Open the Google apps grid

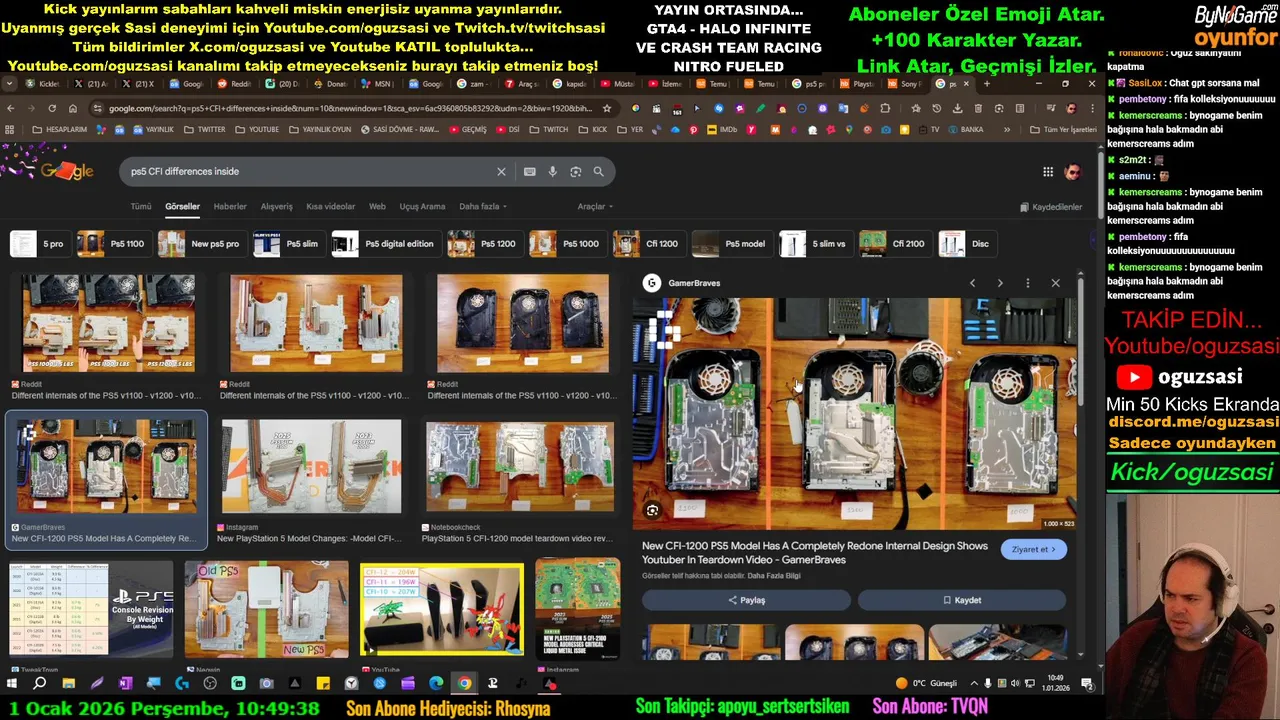click(x=1048, y=172)
